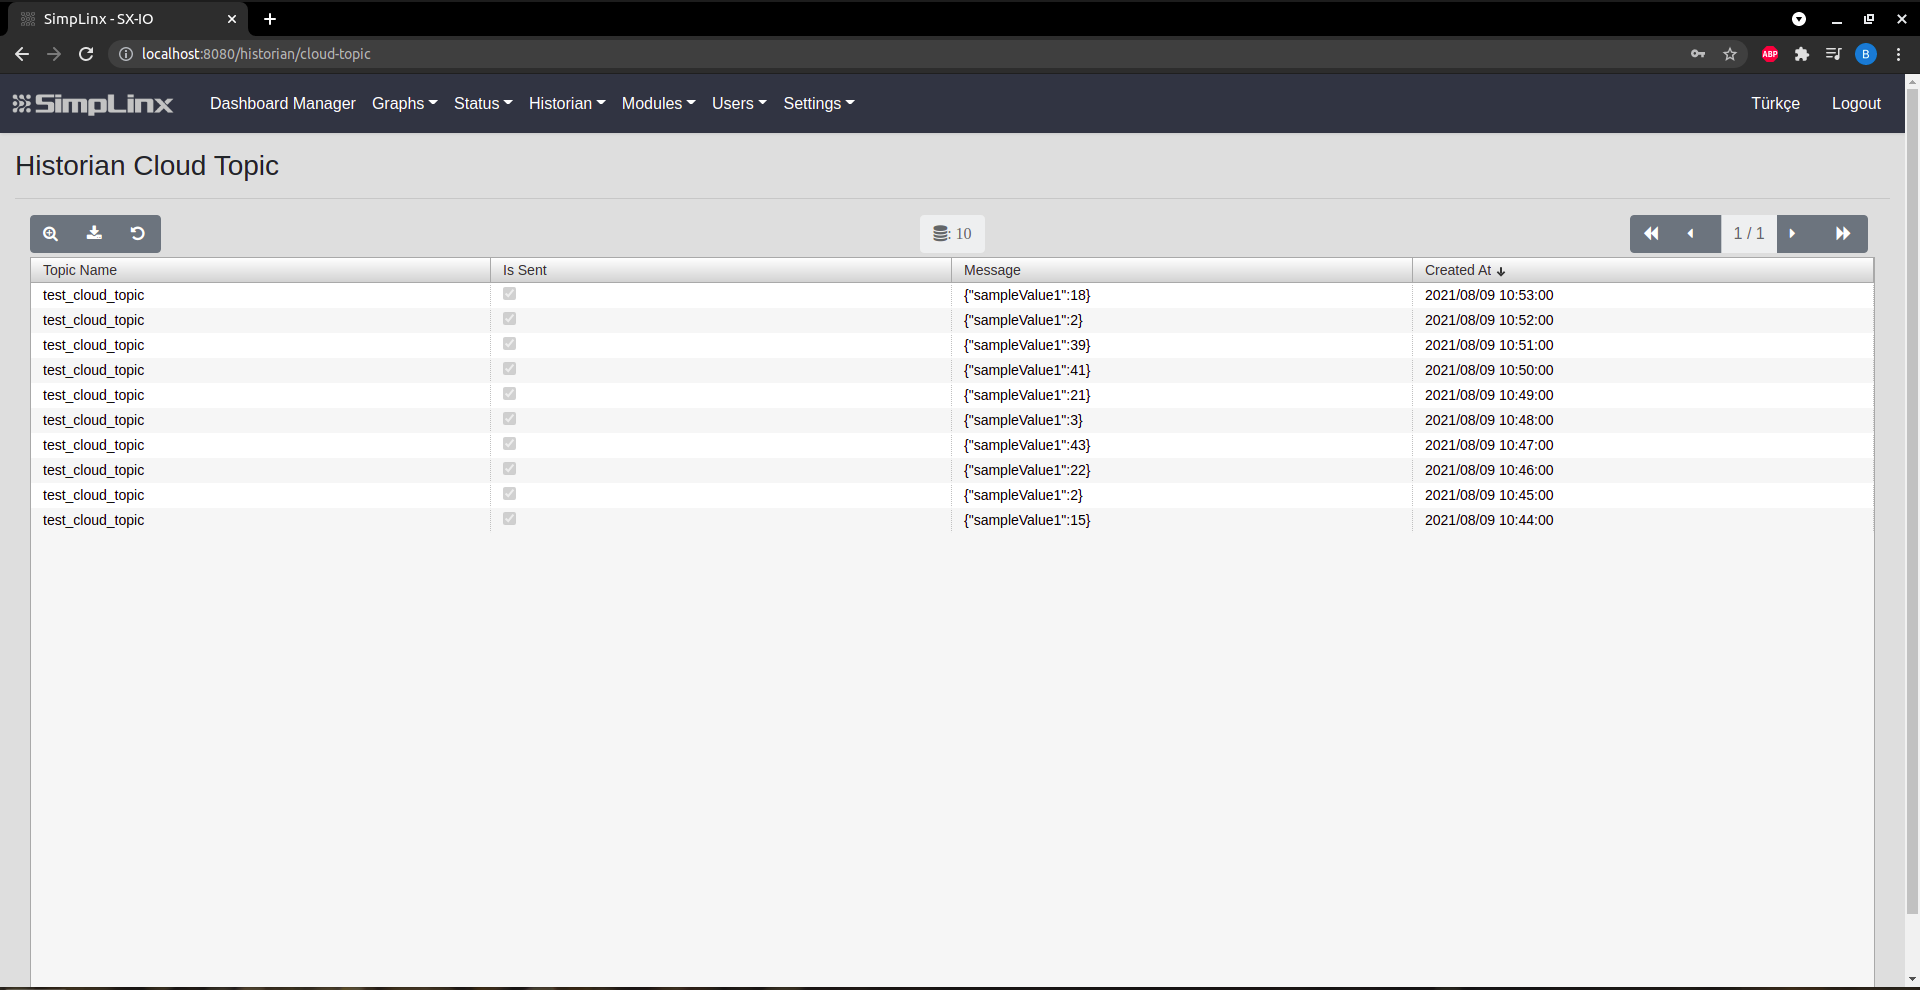Open the search/filter magnifier tool
This screenshot has height=990, width=1920.
(51, 234)
